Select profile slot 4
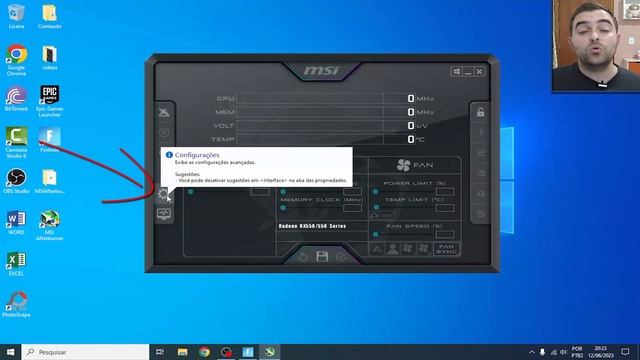 coord(480,194)
